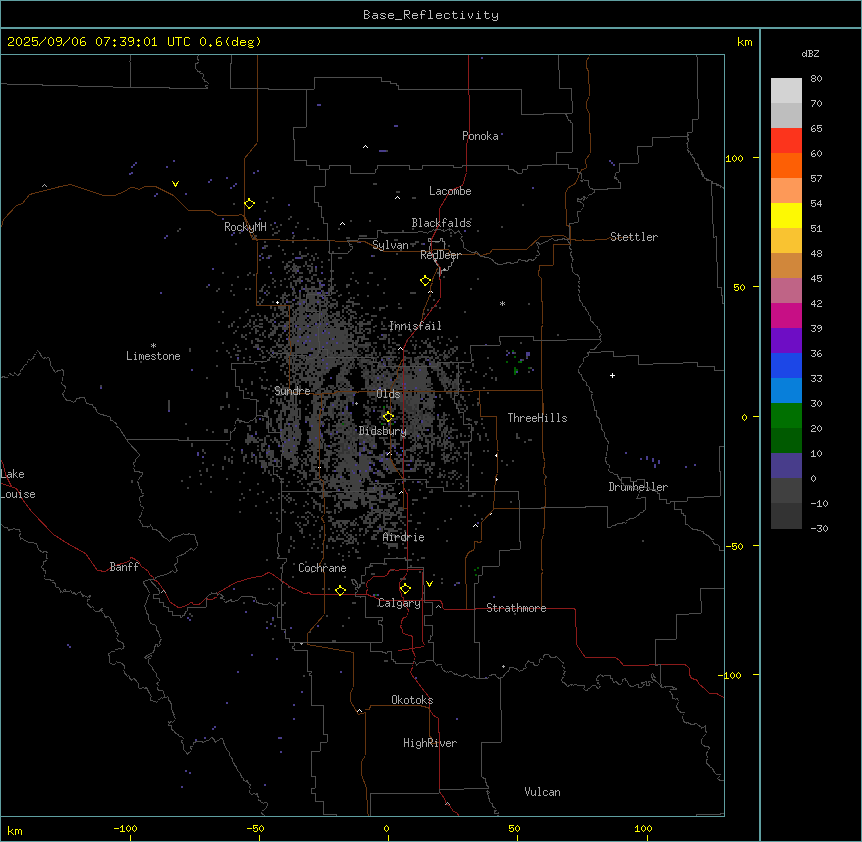This screenshot has height=842, width=862.
Task: Click the yellow diamond marker between Olds and Didsbury
Action: coord(389,417)
